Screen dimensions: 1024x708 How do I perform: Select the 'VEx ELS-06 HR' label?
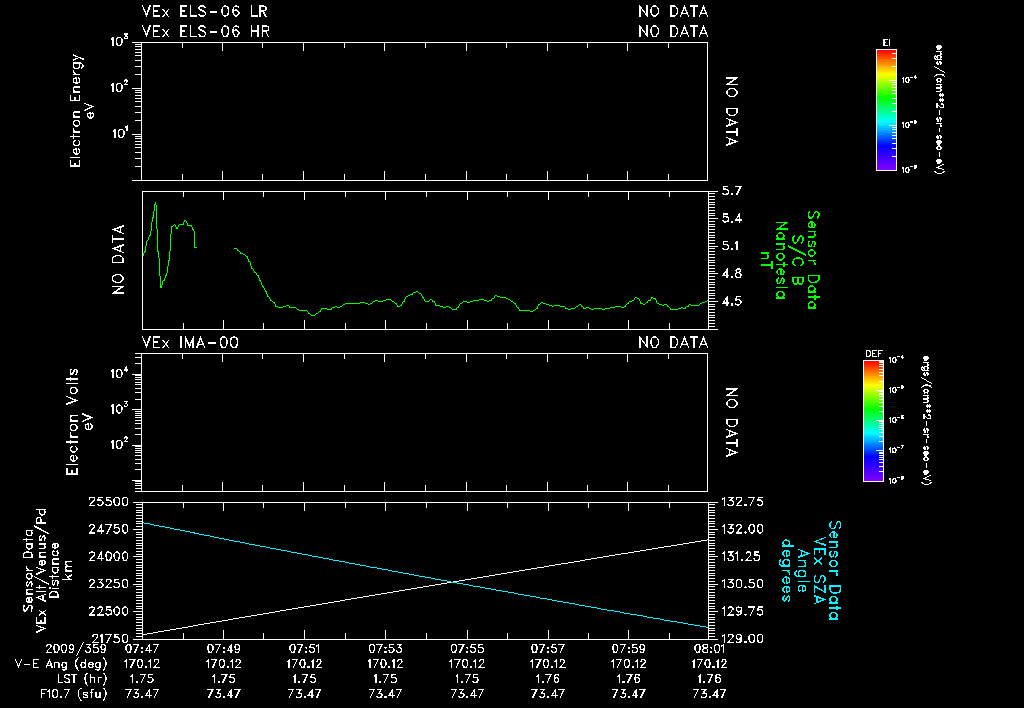tap(206, 31)
